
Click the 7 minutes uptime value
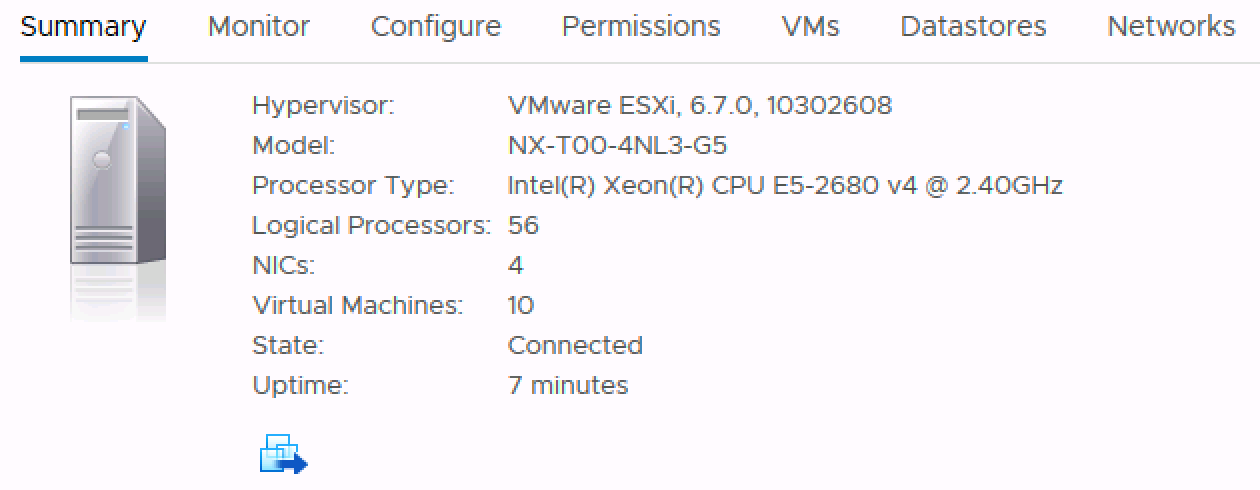pos(568,385)
